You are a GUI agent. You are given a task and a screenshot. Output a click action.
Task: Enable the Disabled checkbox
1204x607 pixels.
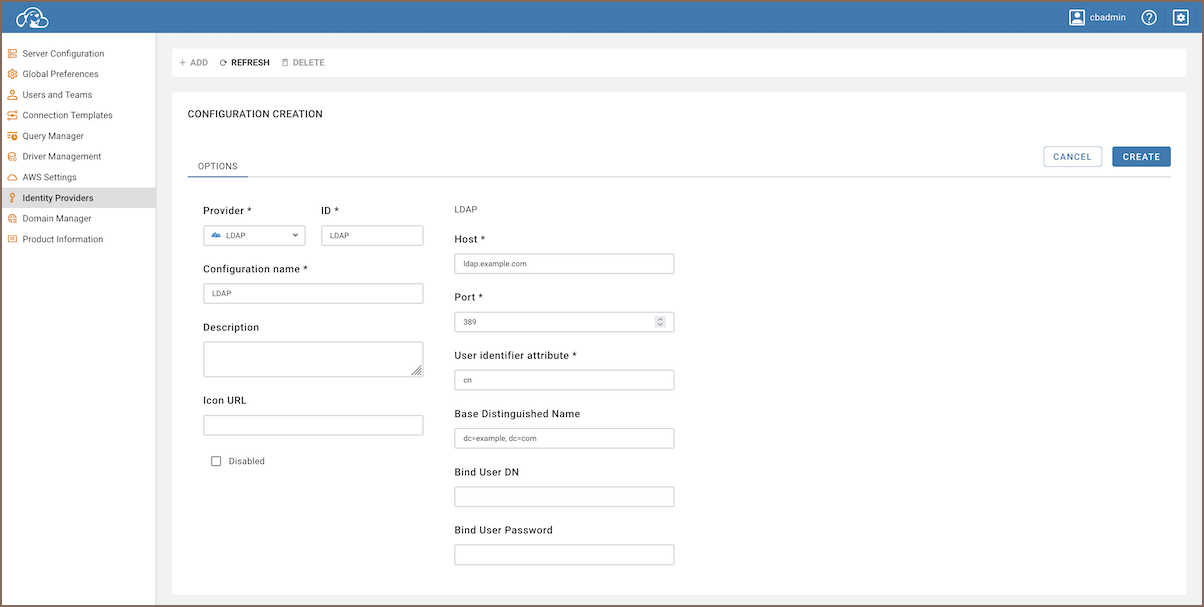tap(216, 461)
